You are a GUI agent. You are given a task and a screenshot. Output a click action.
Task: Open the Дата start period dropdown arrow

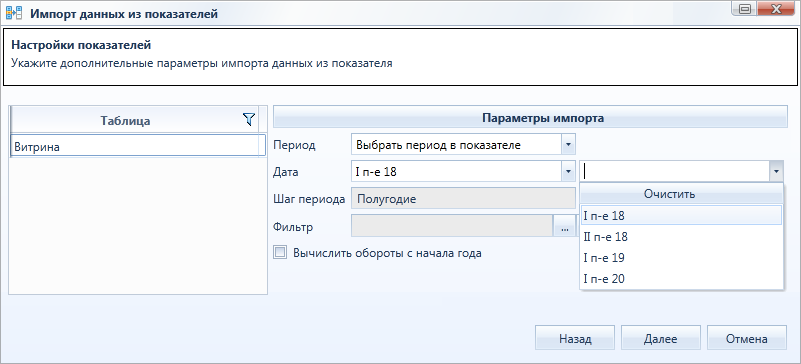pyautogui.click(x=568, y=172)
